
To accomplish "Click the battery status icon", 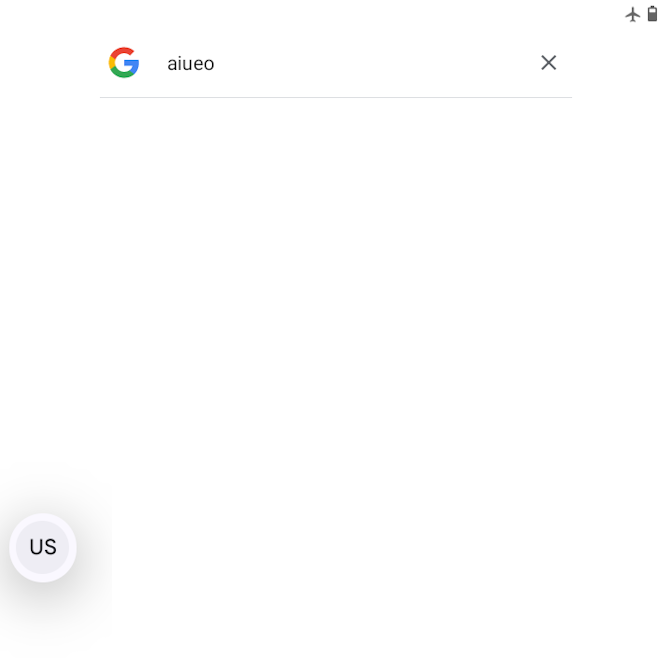I will tap(652, 14).
